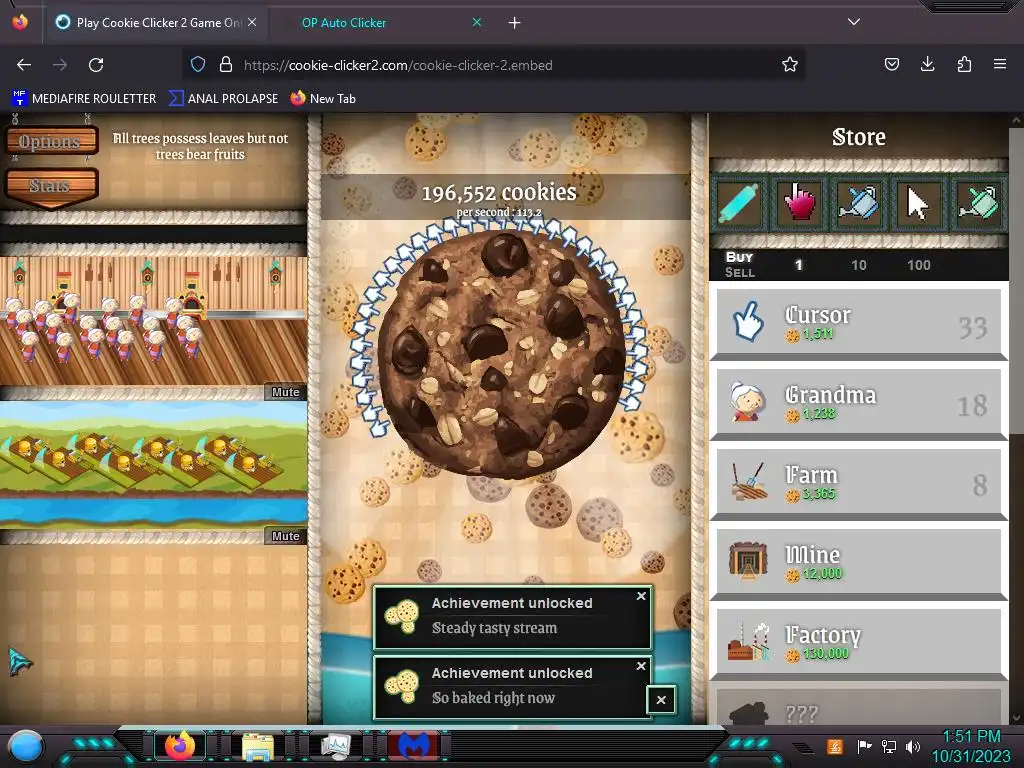Set purchase amount to 10
This screenshot has width=1024, height=768.
pyautogui.click(x=859, y=264)
